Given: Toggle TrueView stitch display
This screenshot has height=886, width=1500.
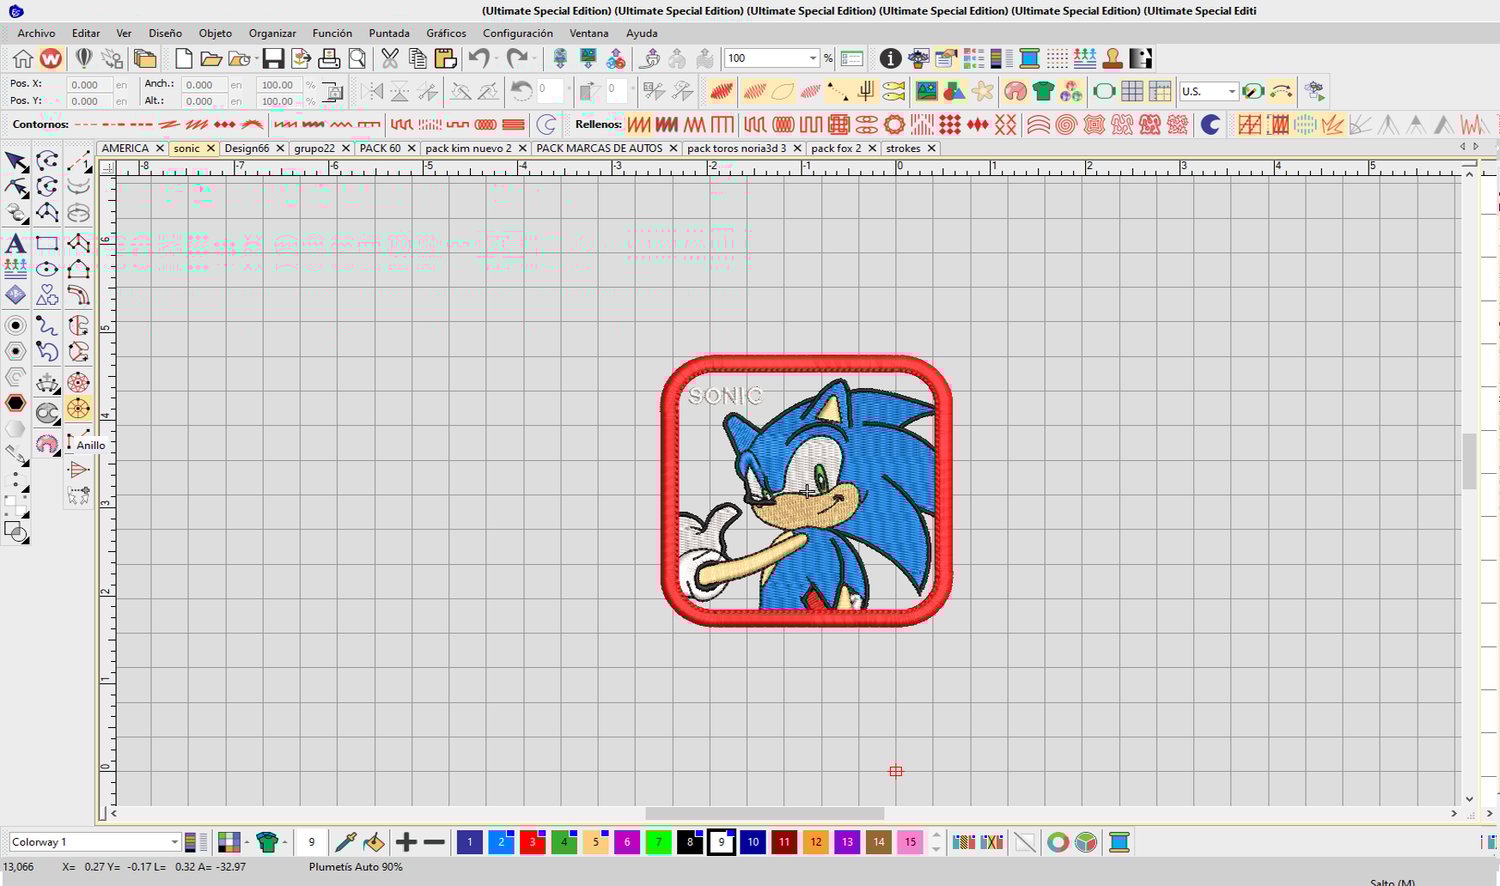Looking at the screenshot, I should [x=722, y=91].
